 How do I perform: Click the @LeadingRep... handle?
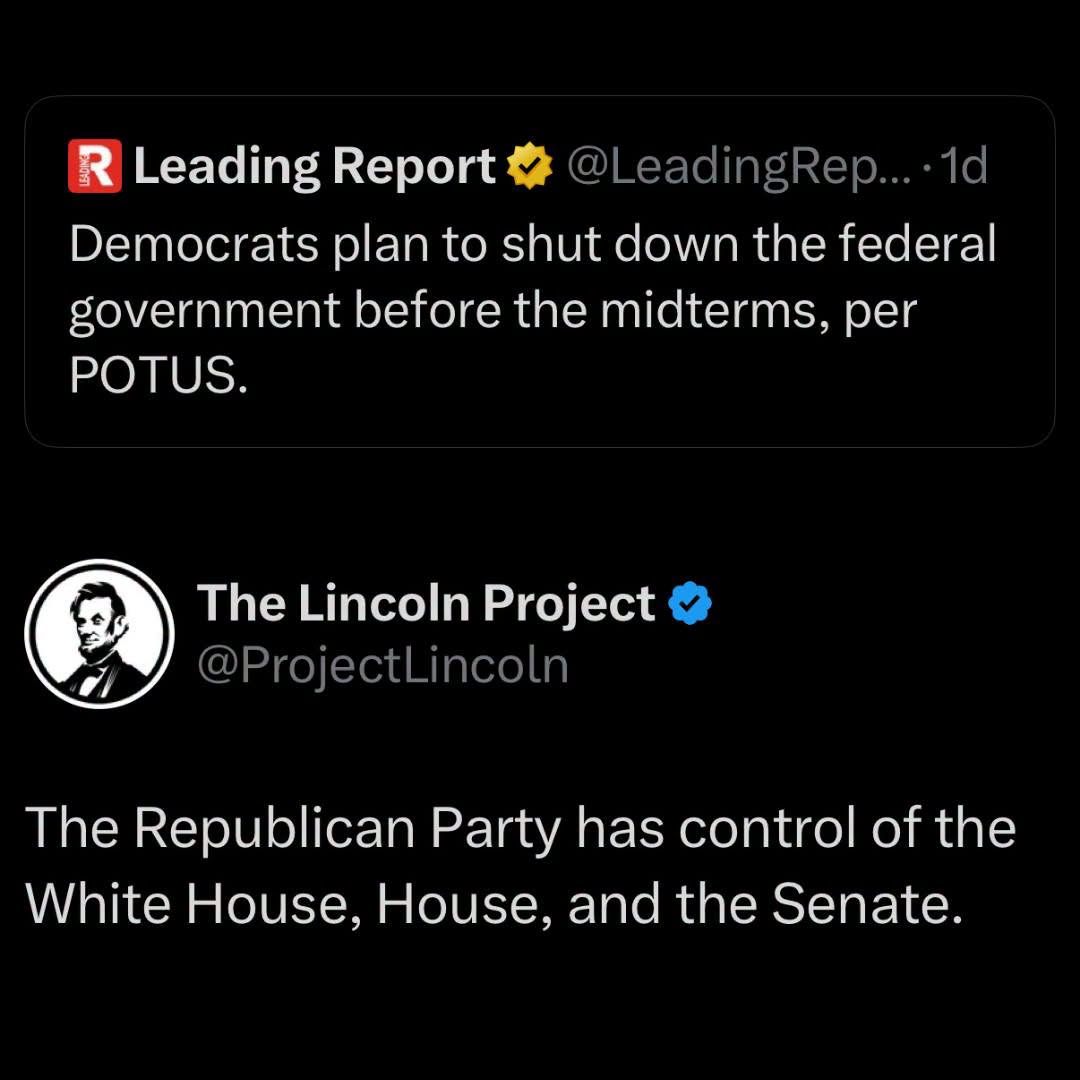739,167
